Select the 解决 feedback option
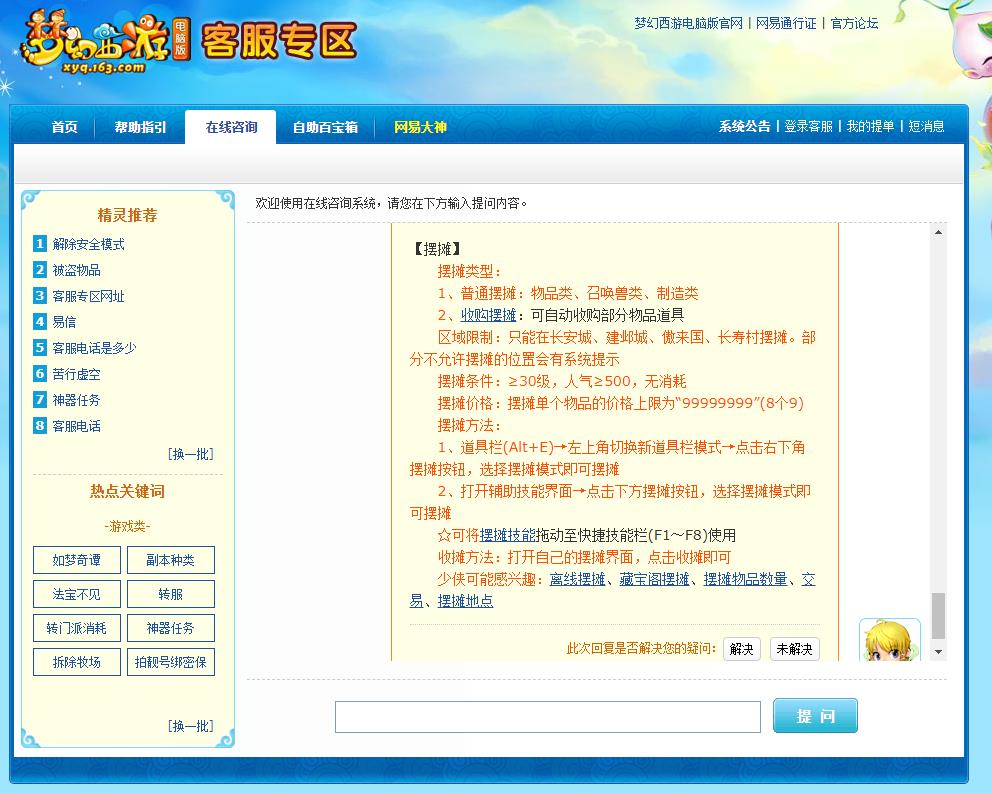Image resolution: width=992 pixels, height=793 pixels. [x=741, y=648]
